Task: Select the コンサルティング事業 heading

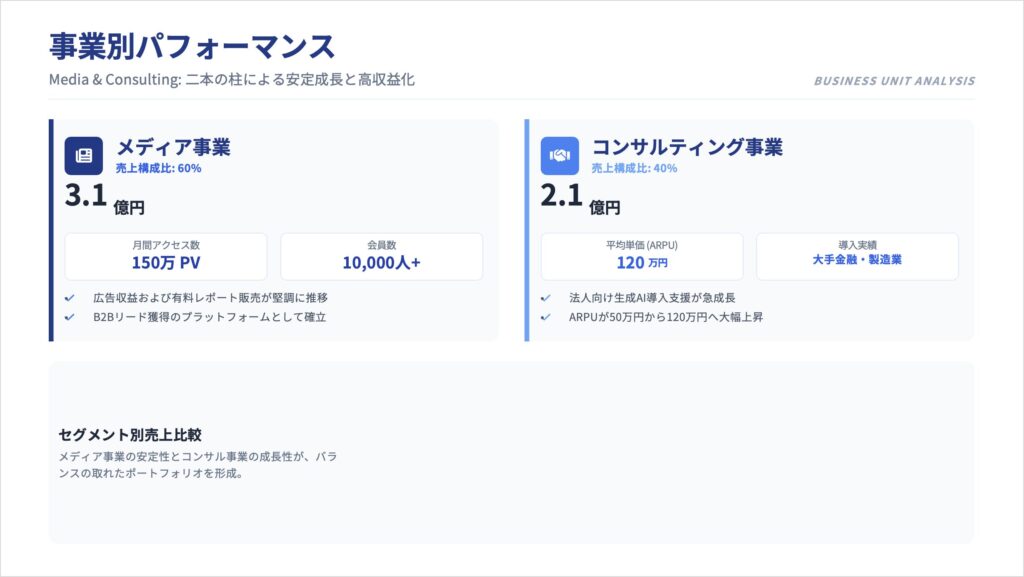Action: (687, 147)
